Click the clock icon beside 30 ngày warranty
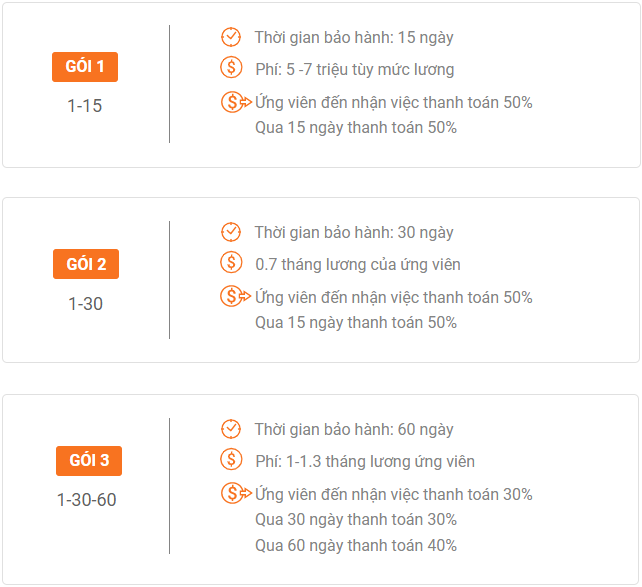642x587 pixels. (x=231, y=232)
